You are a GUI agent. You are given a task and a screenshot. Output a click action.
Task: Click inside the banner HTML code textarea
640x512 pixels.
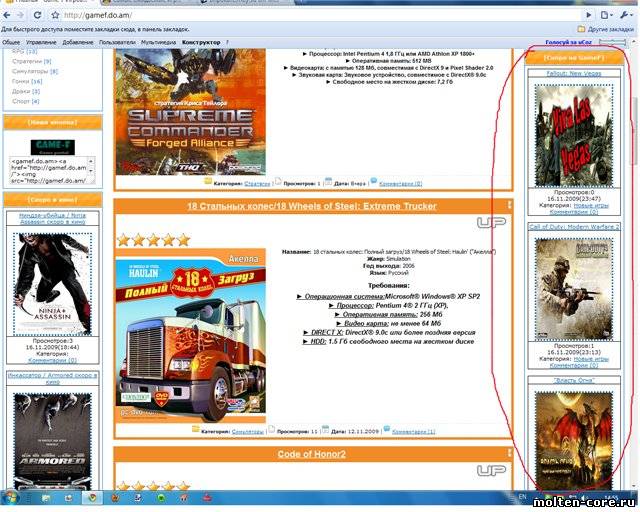tap(49, 170)
